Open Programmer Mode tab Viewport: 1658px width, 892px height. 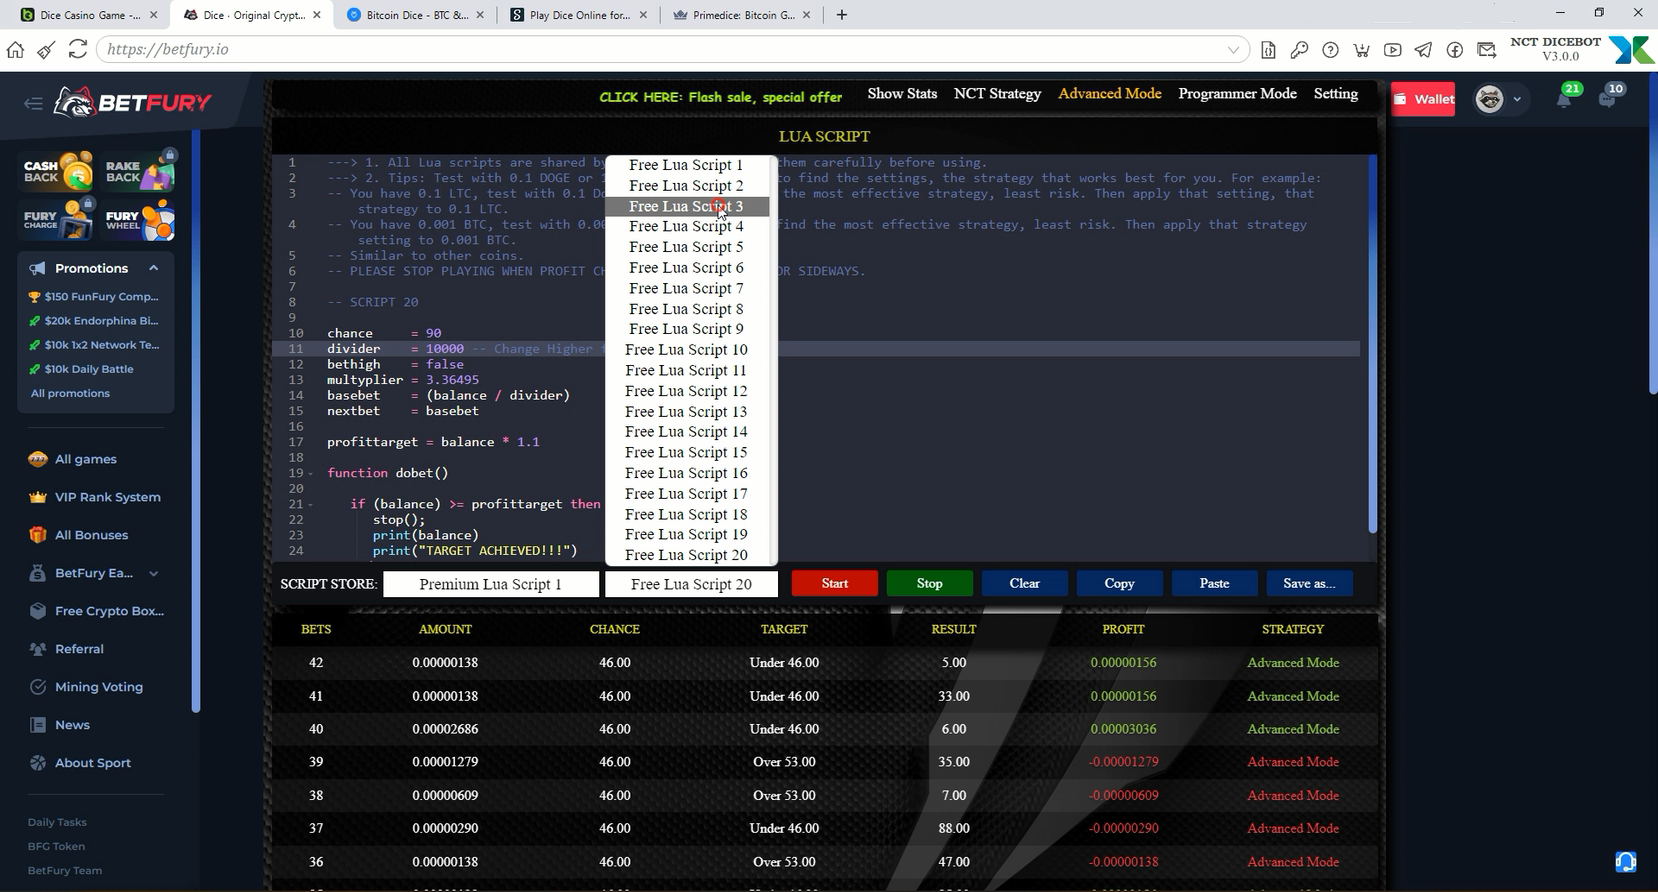click(x=1237, y=94)
